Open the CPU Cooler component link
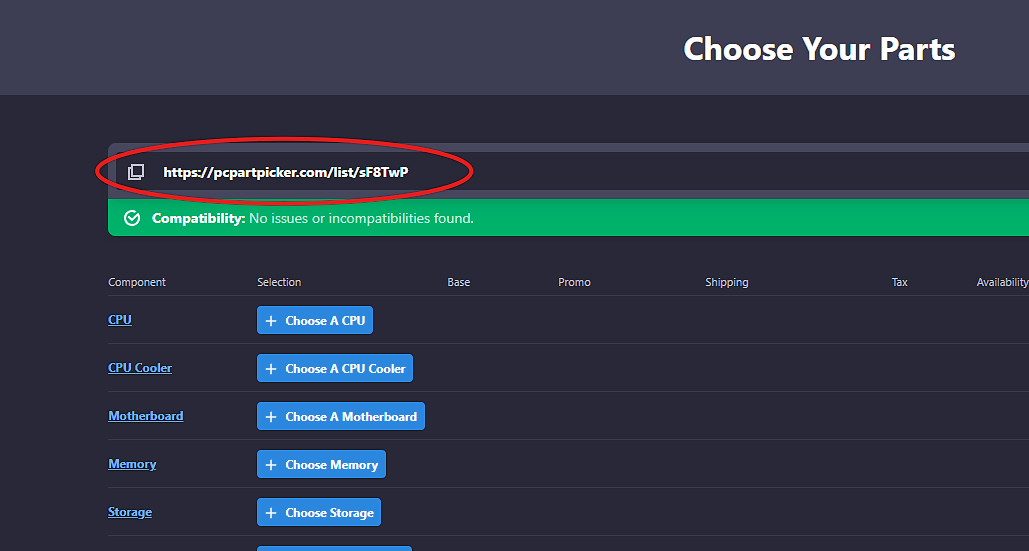1029x551 pixels. click(140, 367)
